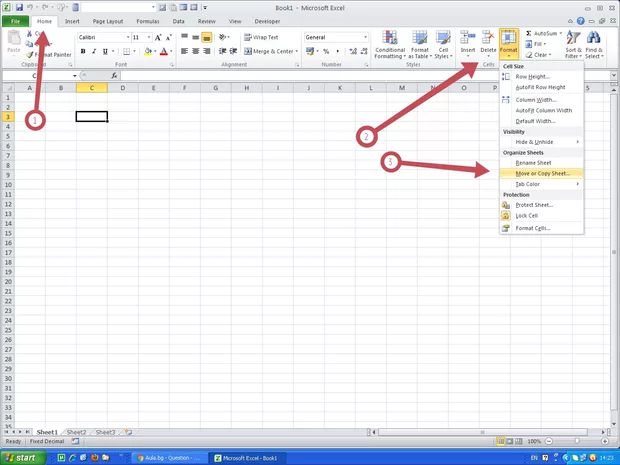Click the Accounting Number Format icon
The height and width of the screenshot is (465, 620).
point(310,51)
